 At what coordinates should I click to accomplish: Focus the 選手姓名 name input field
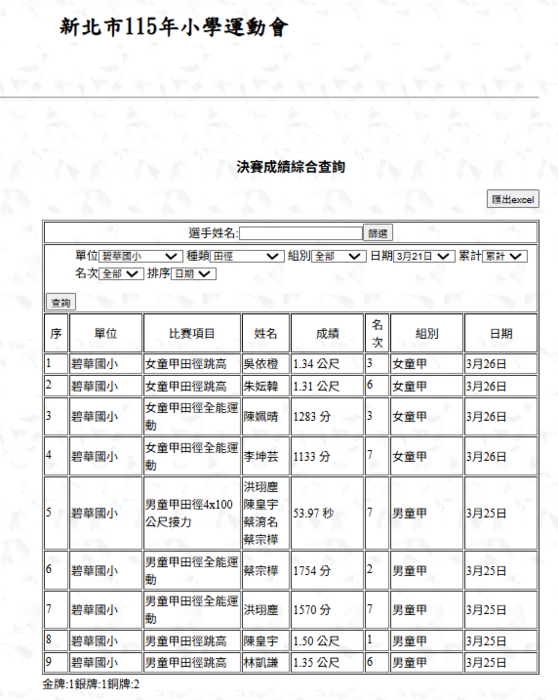pyautogui.click(x=301, y=233)
